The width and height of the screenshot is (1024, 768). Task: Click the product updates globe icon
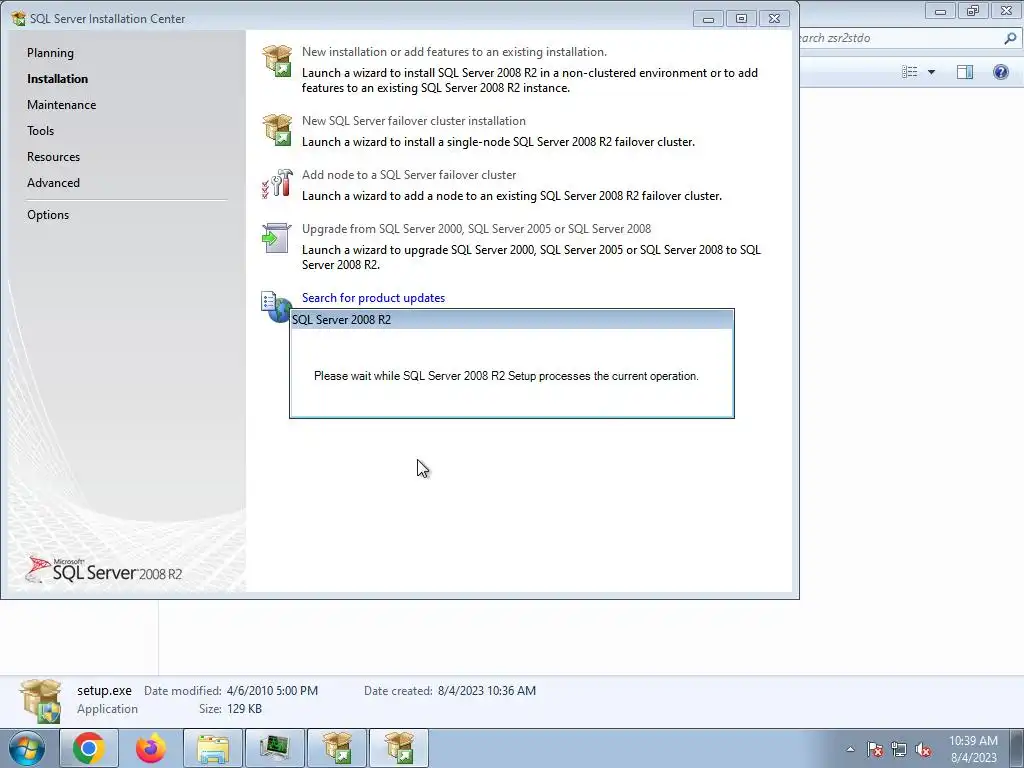tap(276, 306)
